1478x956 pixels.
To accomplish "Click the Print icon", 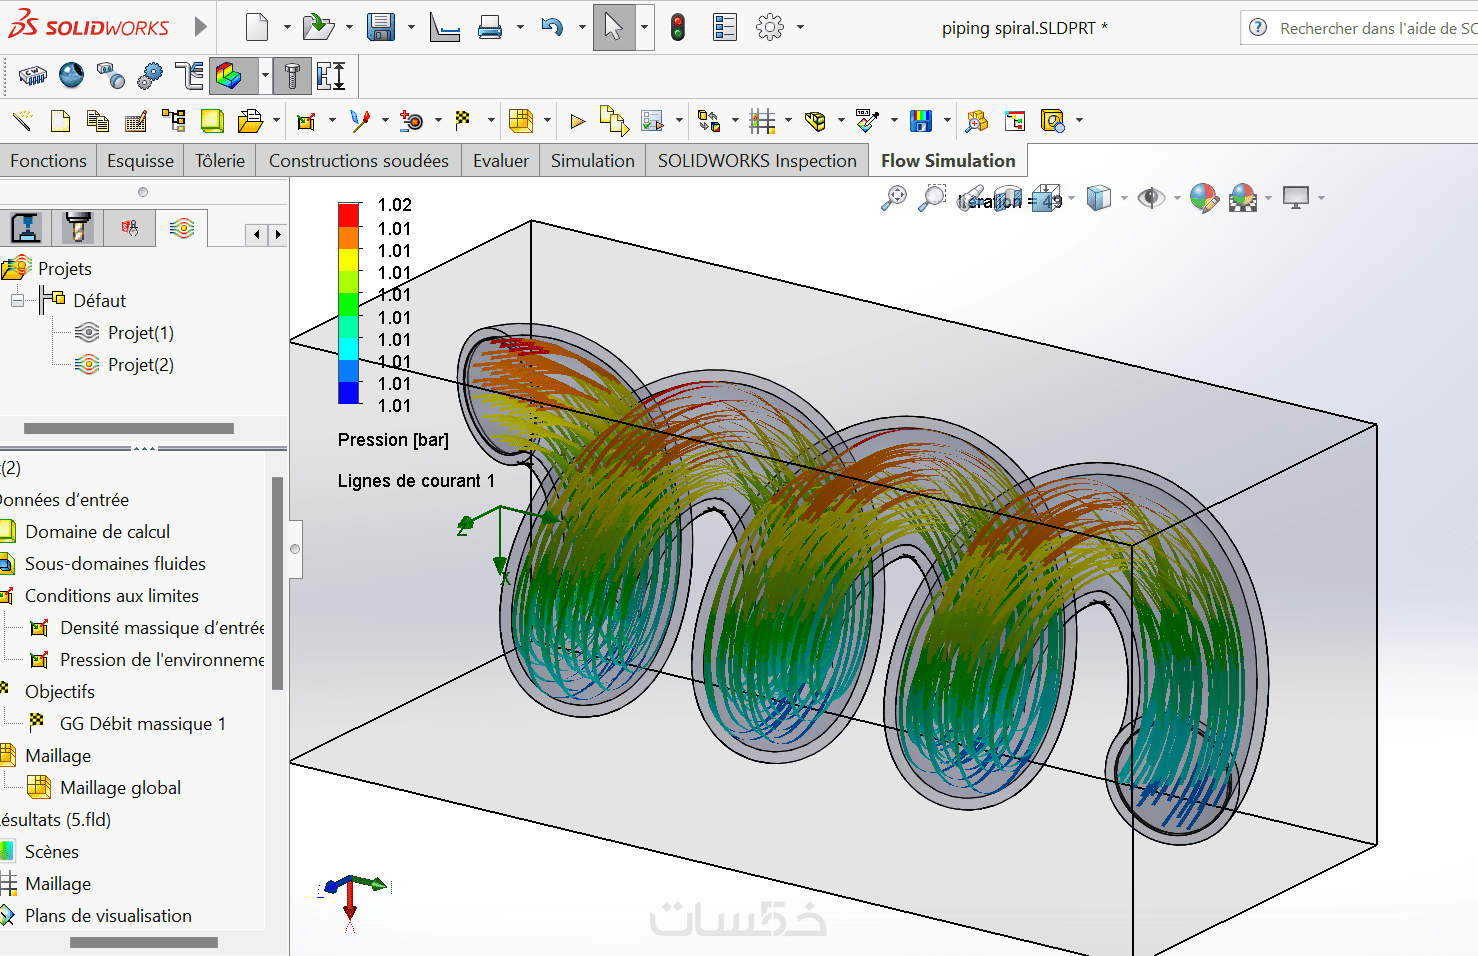I will coord(490,27).
